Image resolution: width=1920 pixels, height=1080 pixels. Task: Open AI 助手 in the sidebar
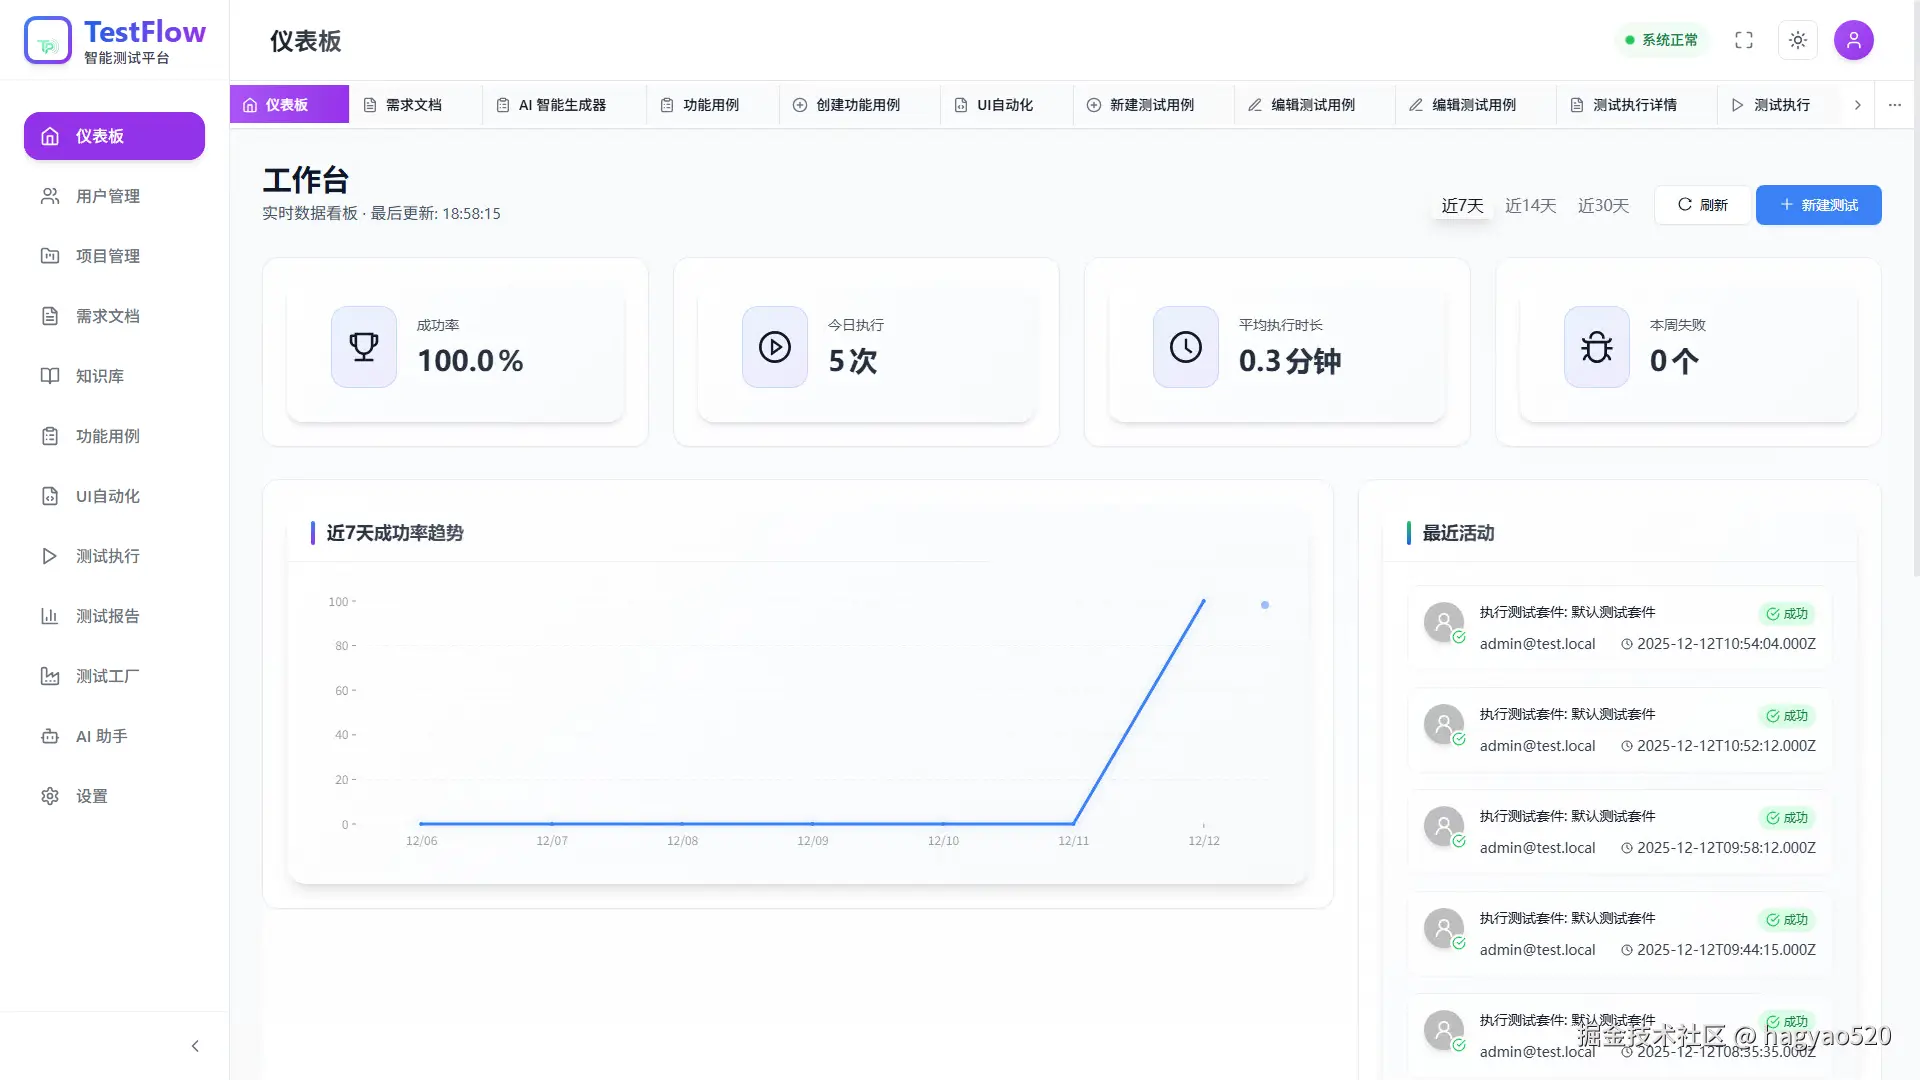click(101, 736)
